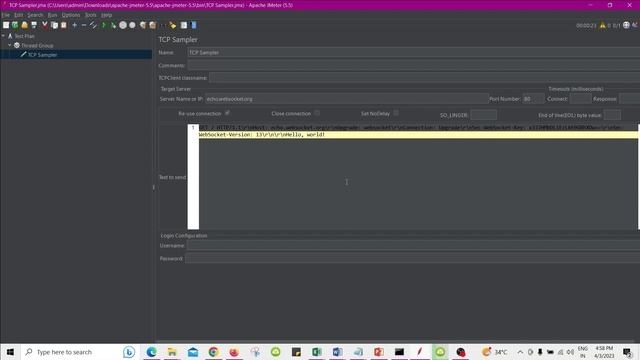
Task: Select TCP Sampler tree node
Action: (x=42, y=55)
